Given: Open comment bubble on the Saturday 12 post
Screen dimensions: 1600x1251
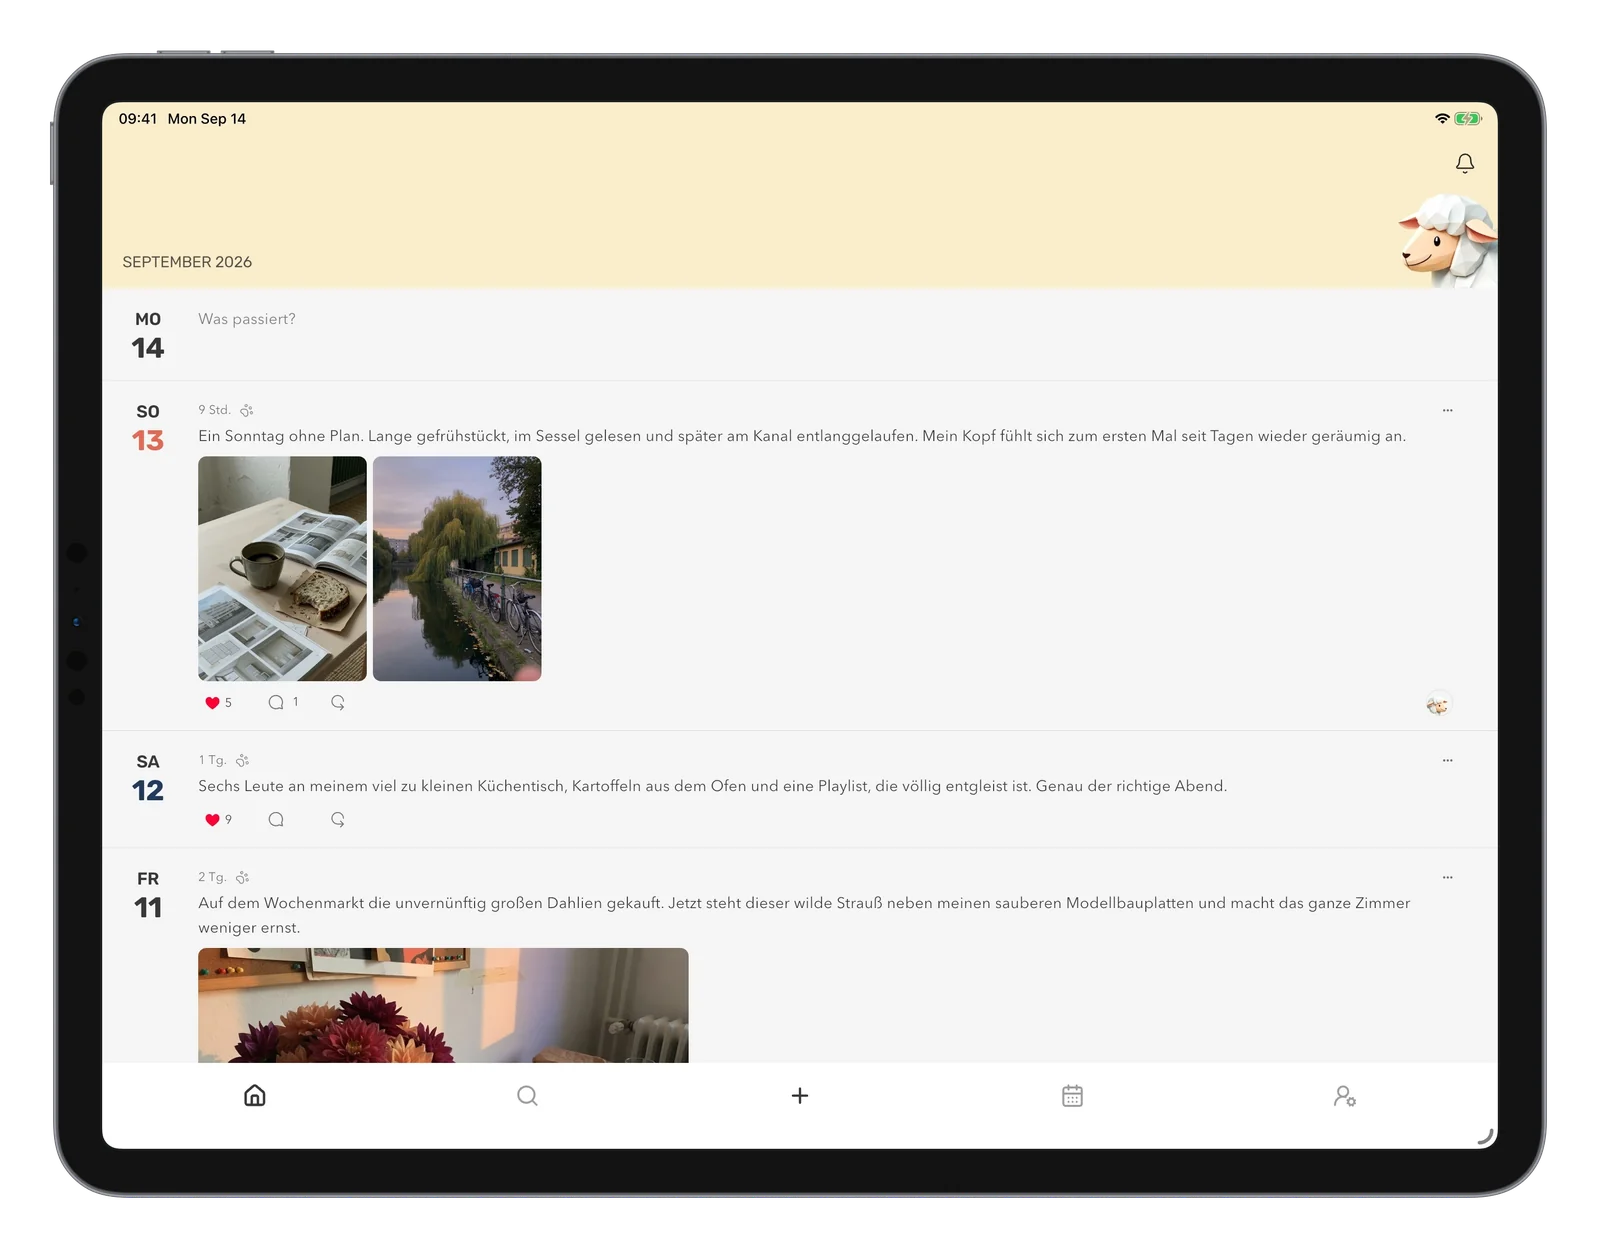Looking at the screenshot, I should (x=276, y=819).
